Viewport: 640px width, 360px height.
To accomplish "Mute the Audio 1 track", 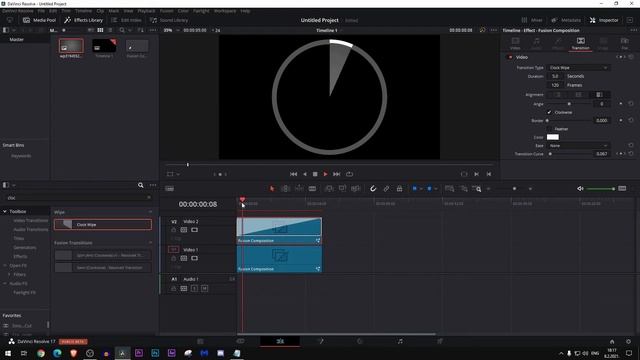I will click(x=204, y=288).
